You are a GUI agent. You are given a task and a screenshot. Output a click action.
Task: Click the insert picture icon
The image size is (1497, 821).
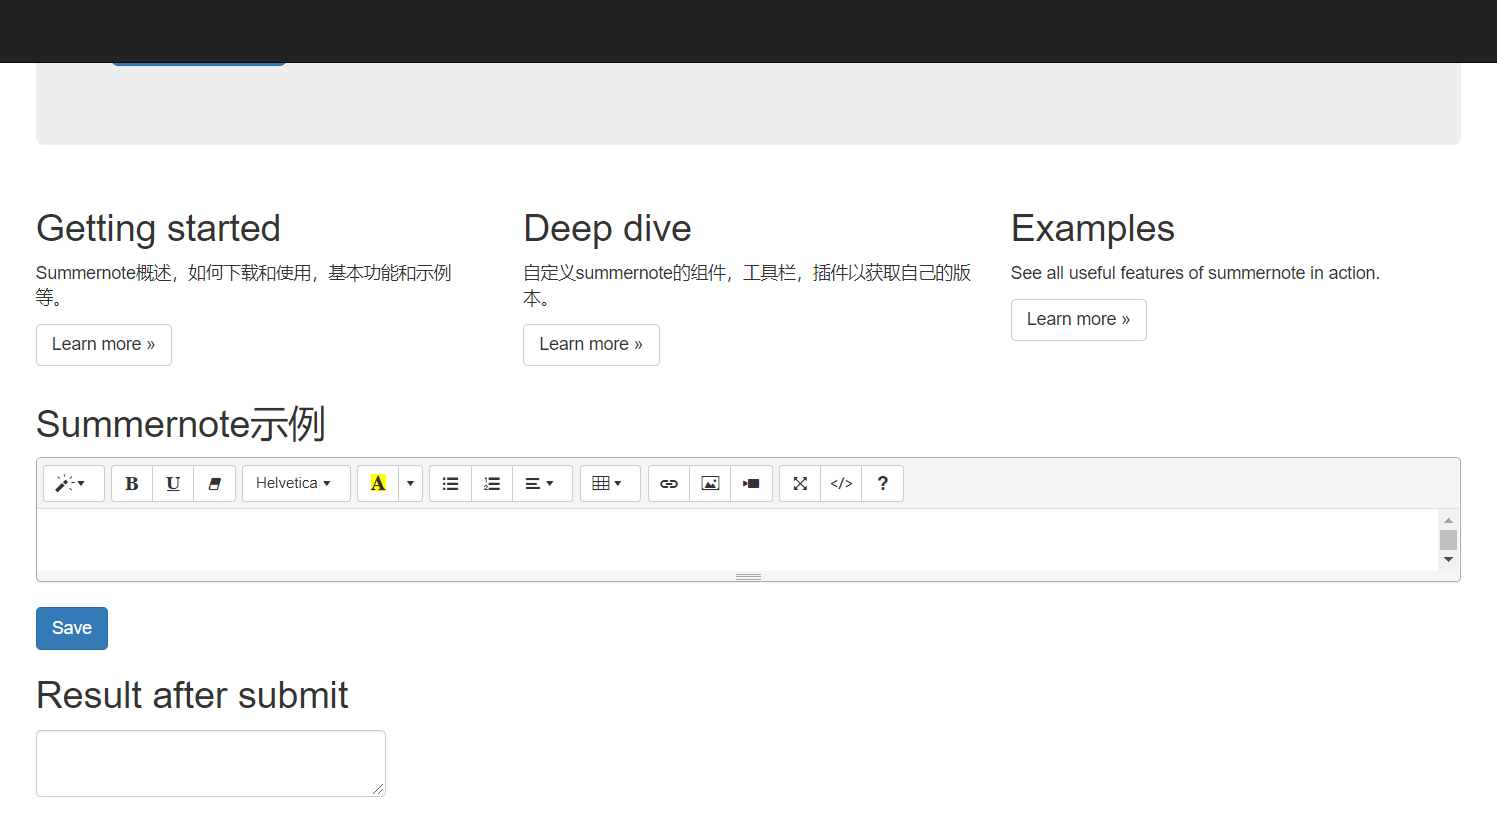(710, 484)
